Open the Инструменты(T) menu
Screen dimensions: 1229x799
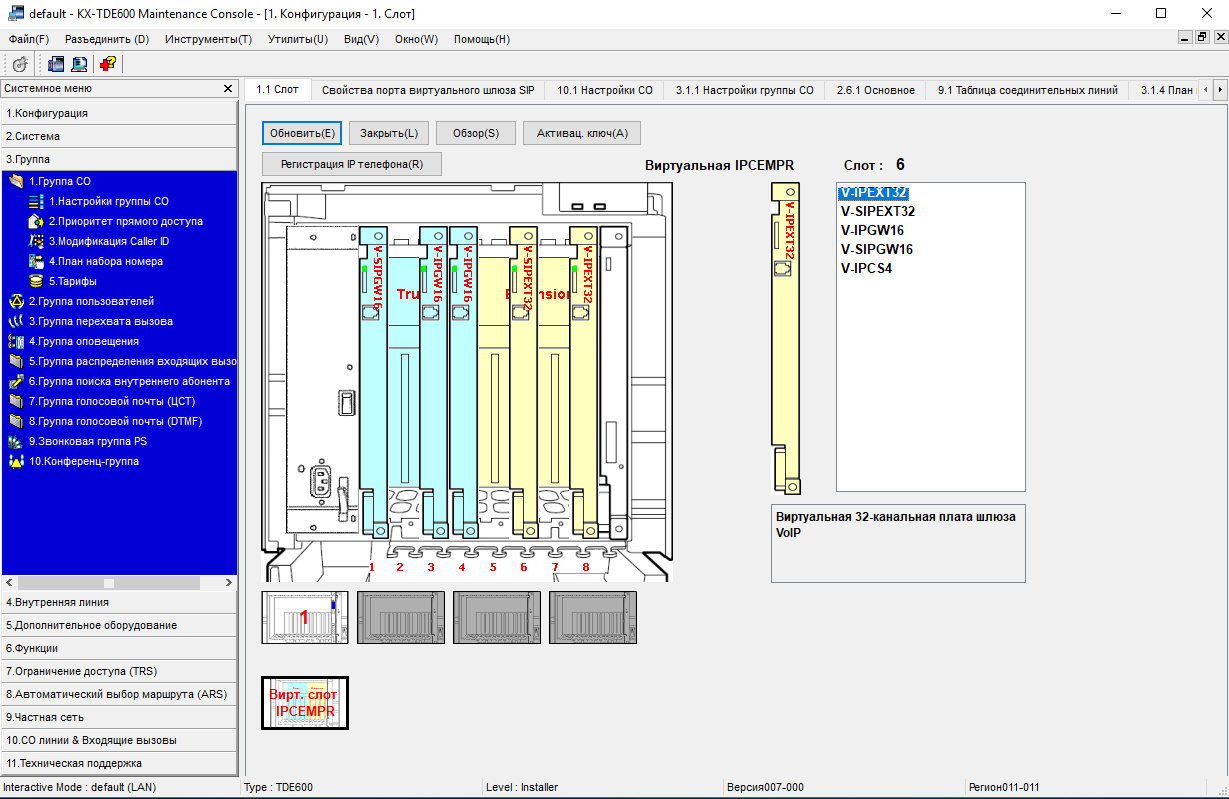click(208, 39)
